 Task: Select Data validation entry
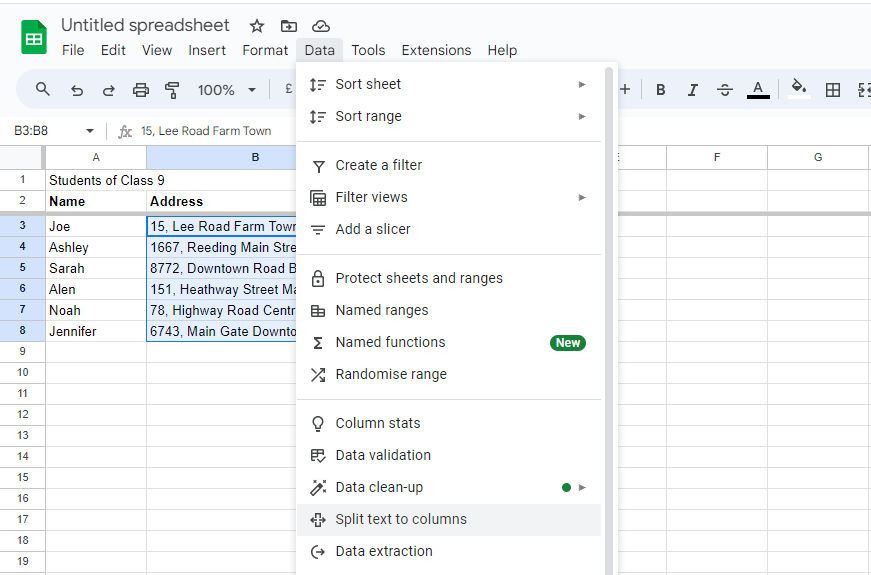383,455
